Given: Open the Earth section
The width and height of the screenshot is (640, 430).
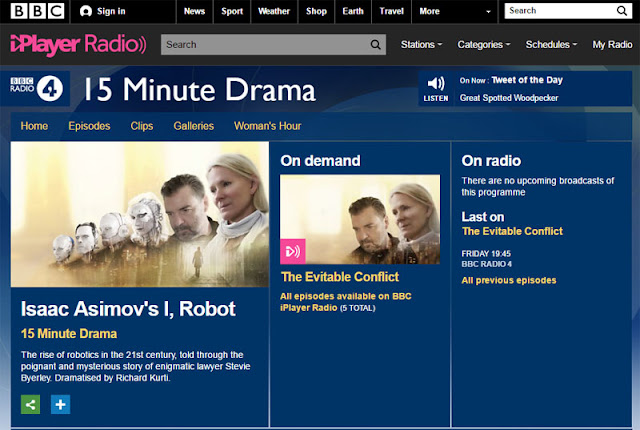Looking at the screenshot, I should (x=353, y=11).
